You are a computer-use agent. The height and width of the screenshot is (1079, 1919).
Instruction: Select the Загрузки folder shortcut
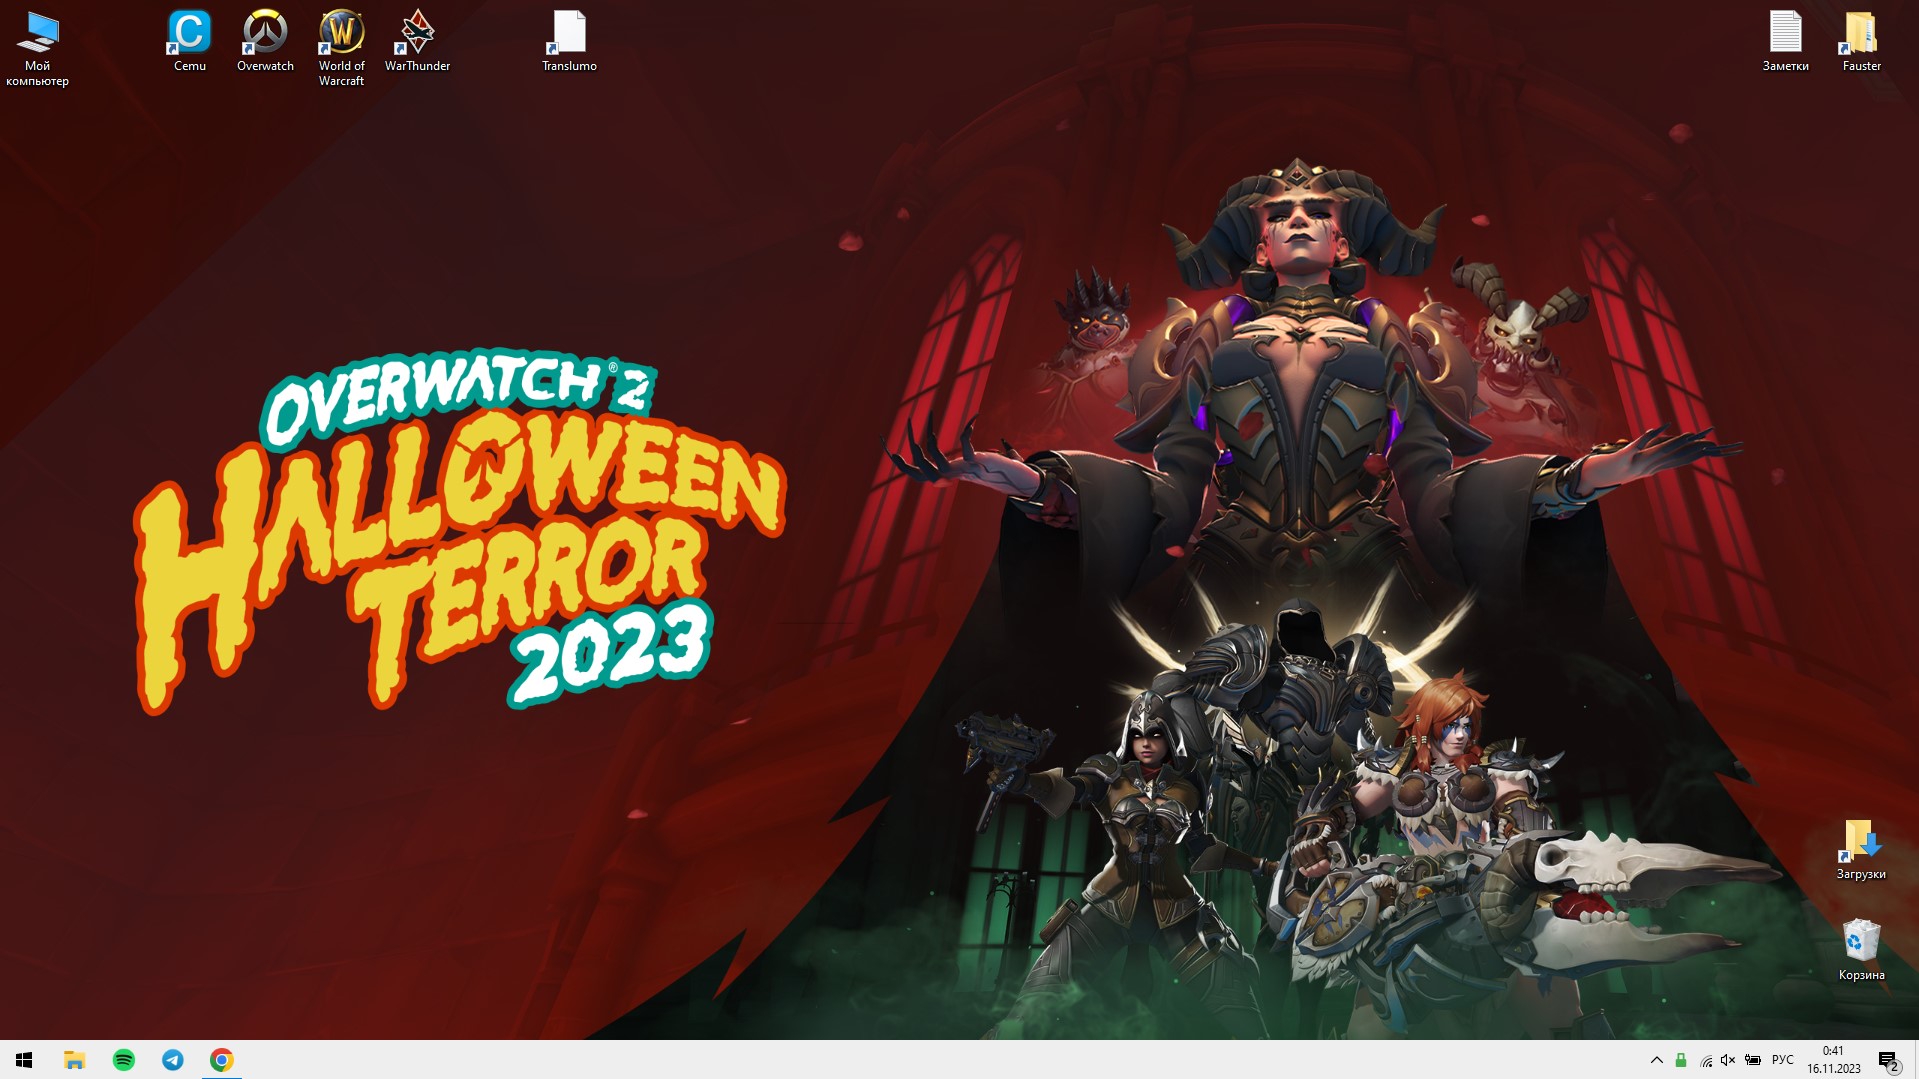[1861, 850]
